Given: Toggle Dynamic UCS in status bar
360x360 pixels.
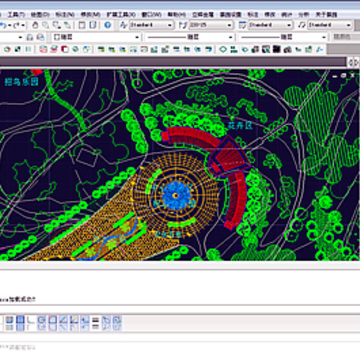Looking at the screenshot, I should 74,323.
